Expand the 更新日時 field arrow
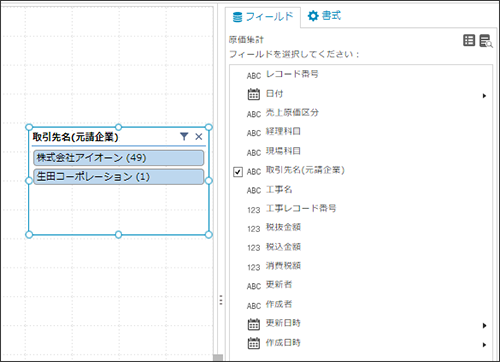Image resolution: width=500 pixels, height=362 pixels. tap(484, 326)
